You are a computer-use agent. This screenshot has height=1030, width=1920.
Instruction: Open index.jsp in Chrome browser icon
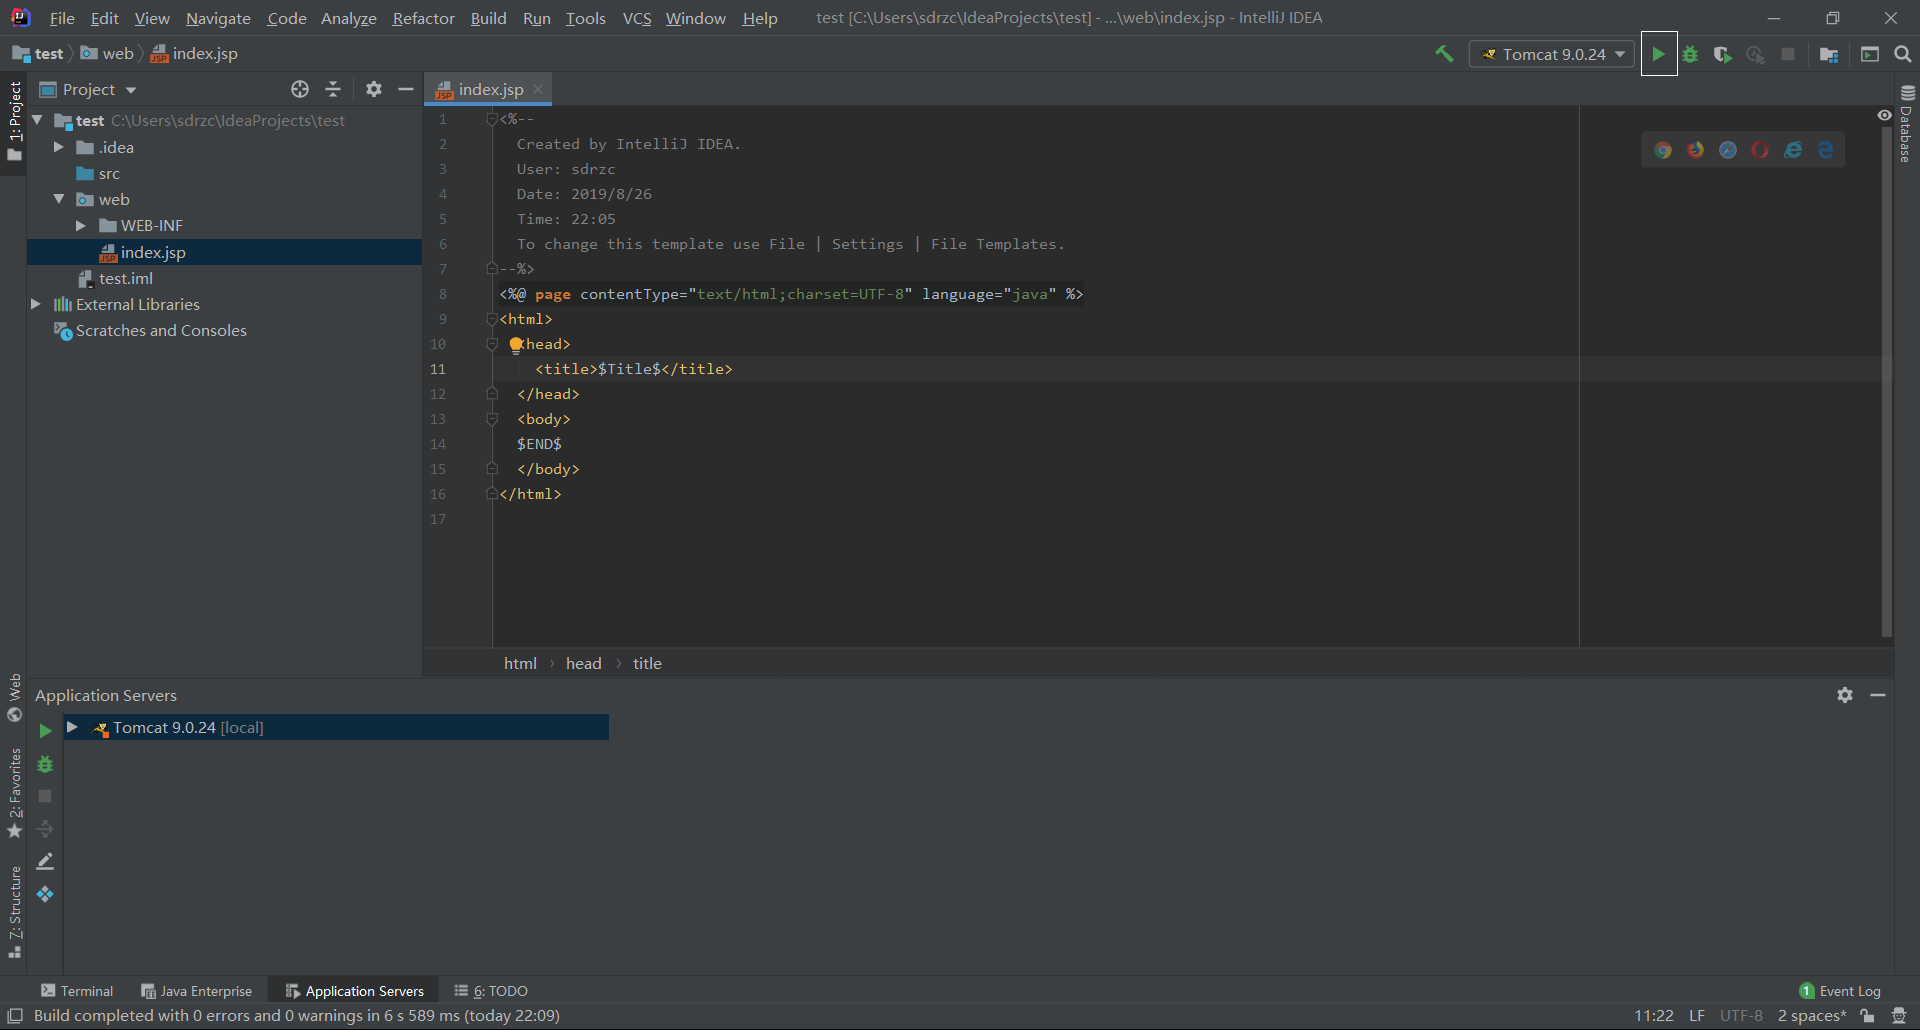point(1663,150)
